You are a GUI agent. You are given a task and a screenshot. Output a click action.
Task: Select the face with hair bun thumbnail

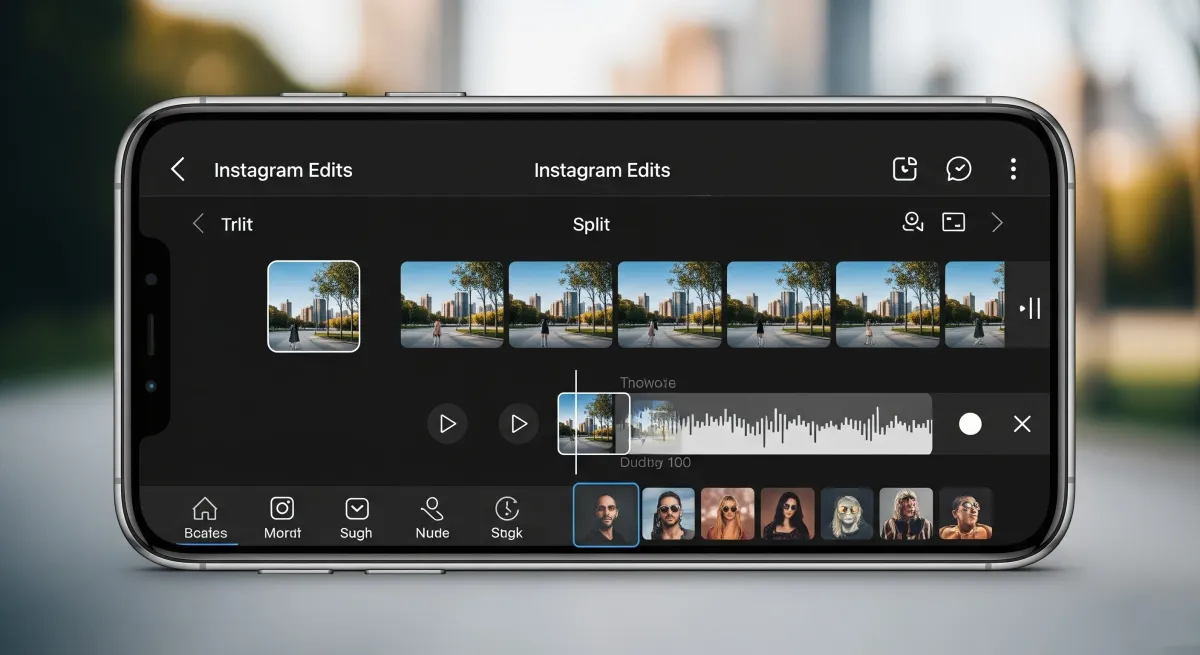(965, 514)
